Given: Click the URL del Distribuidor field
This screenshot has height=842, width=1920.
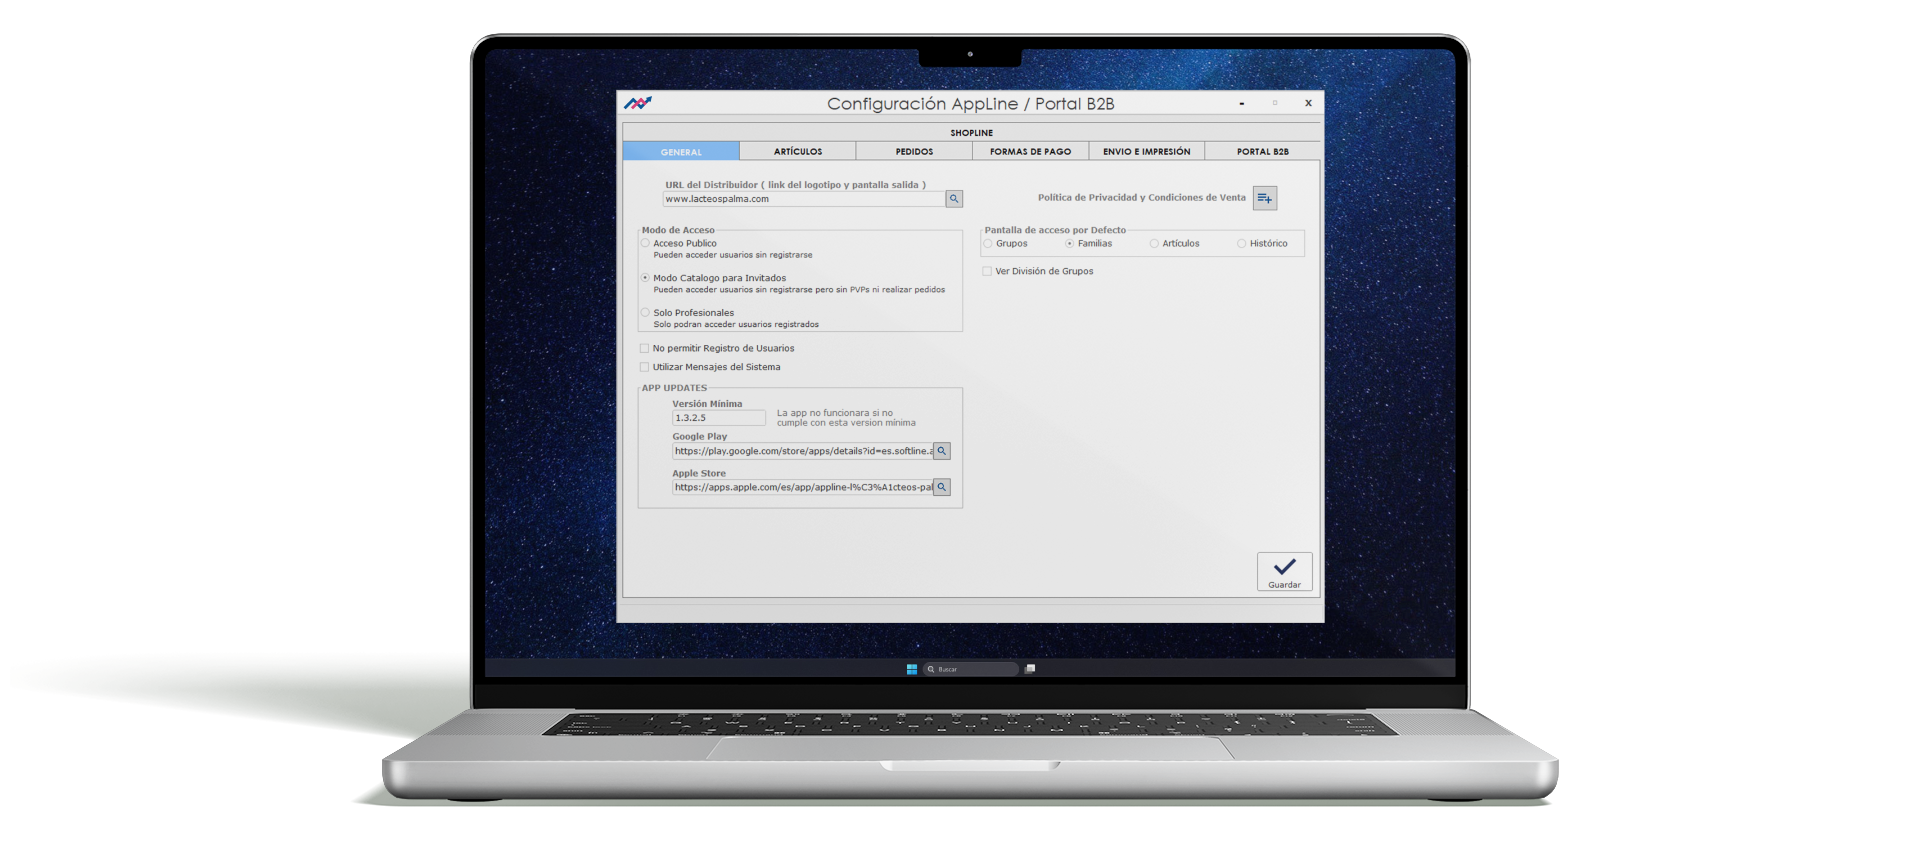Looking at the screenshot, I should coord(804,199).
